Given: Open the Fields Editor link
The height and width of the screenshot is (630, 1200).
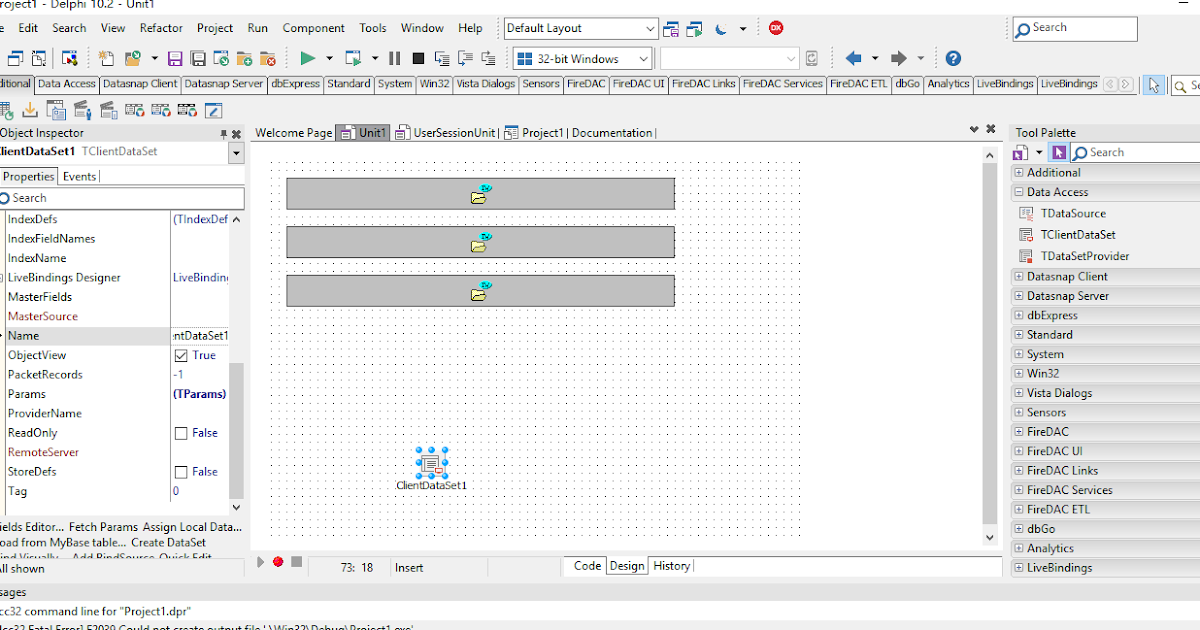Looking at the screenshot, I should (30, 526).
